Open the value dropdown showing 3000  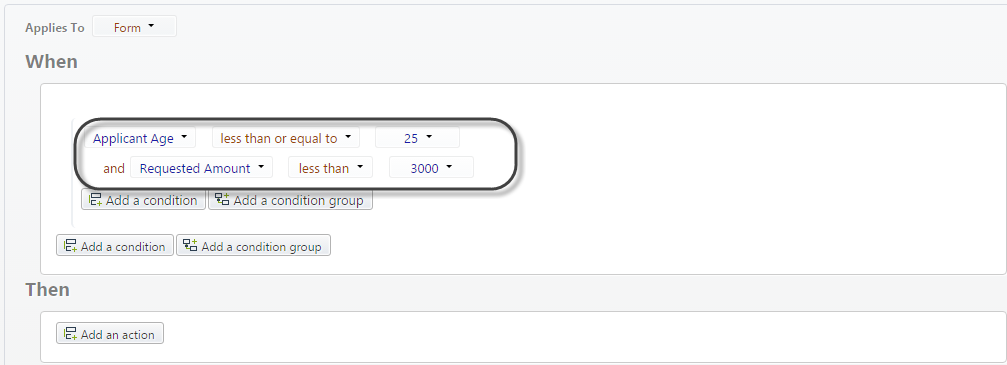[432, 168]
